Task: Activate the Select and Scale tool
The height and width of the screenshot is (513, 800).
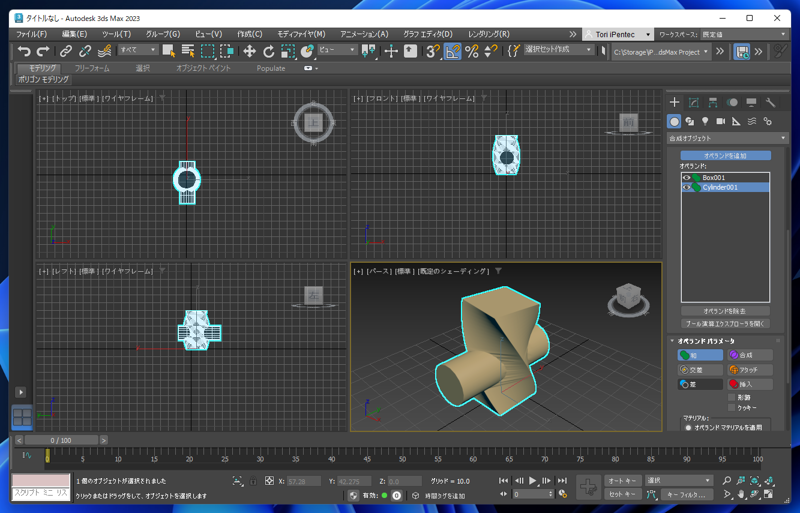Action: coord(288,51)
